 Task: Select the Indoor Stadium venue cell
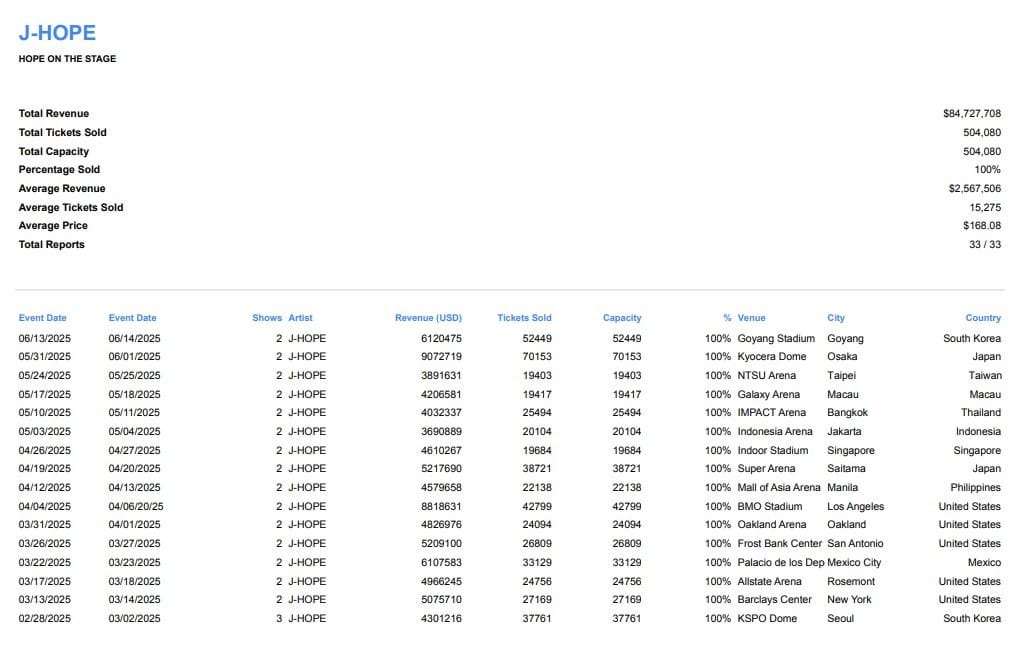tap(773, 451)
